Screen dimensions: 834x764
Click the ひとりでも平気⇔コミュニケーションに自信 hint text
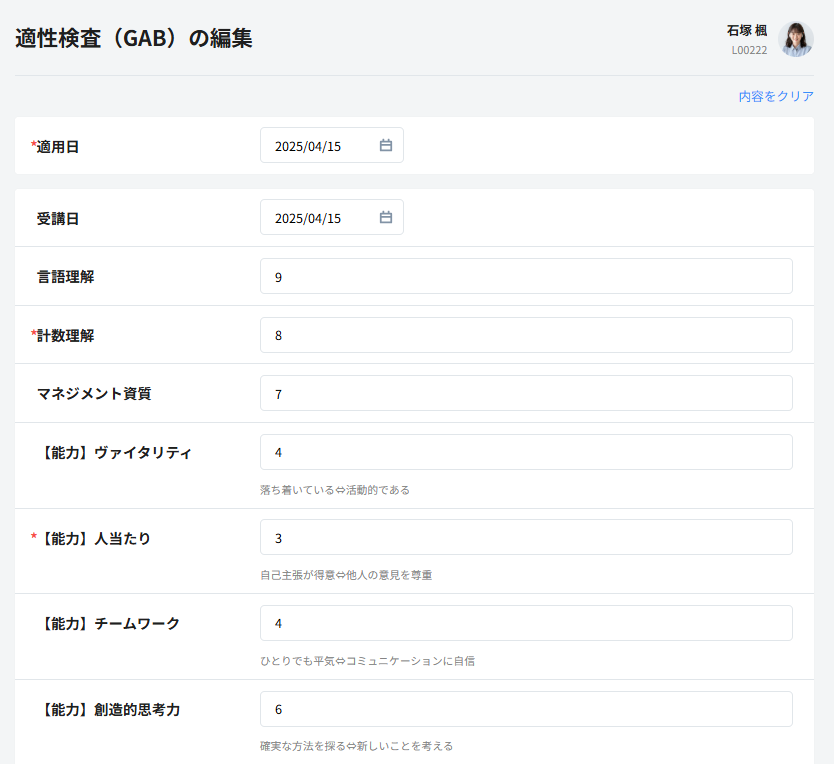367,661
